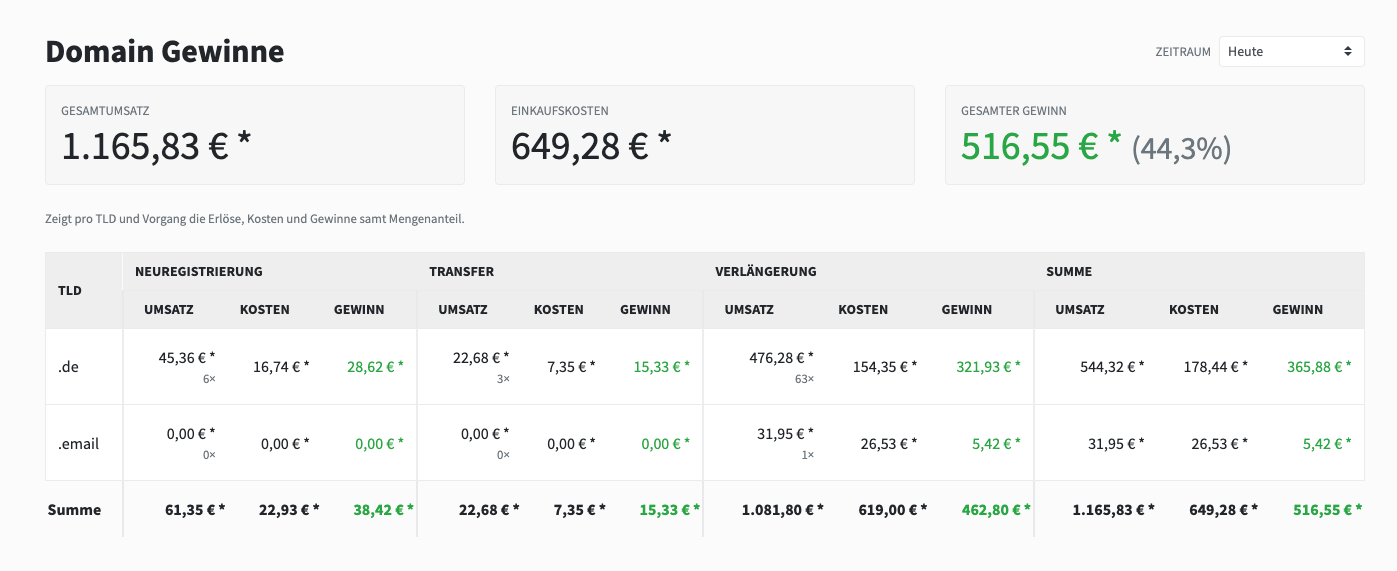The image size is (1397, 571).
Task: Click the .email Verlängerung Gewinn 5,42 €
Action: point(997,443)
